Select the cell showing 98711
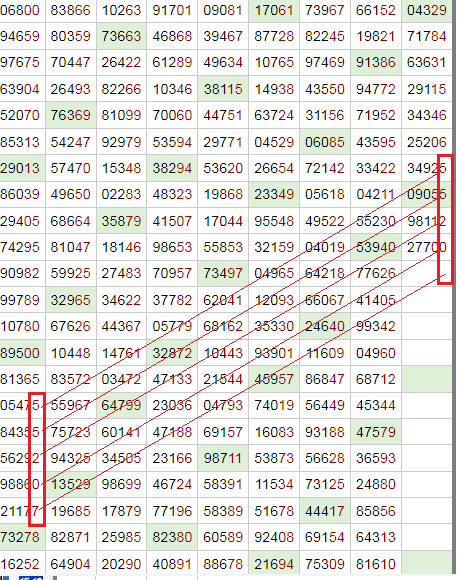This screenshot has width=458, height=580. (x=223, y=458)
